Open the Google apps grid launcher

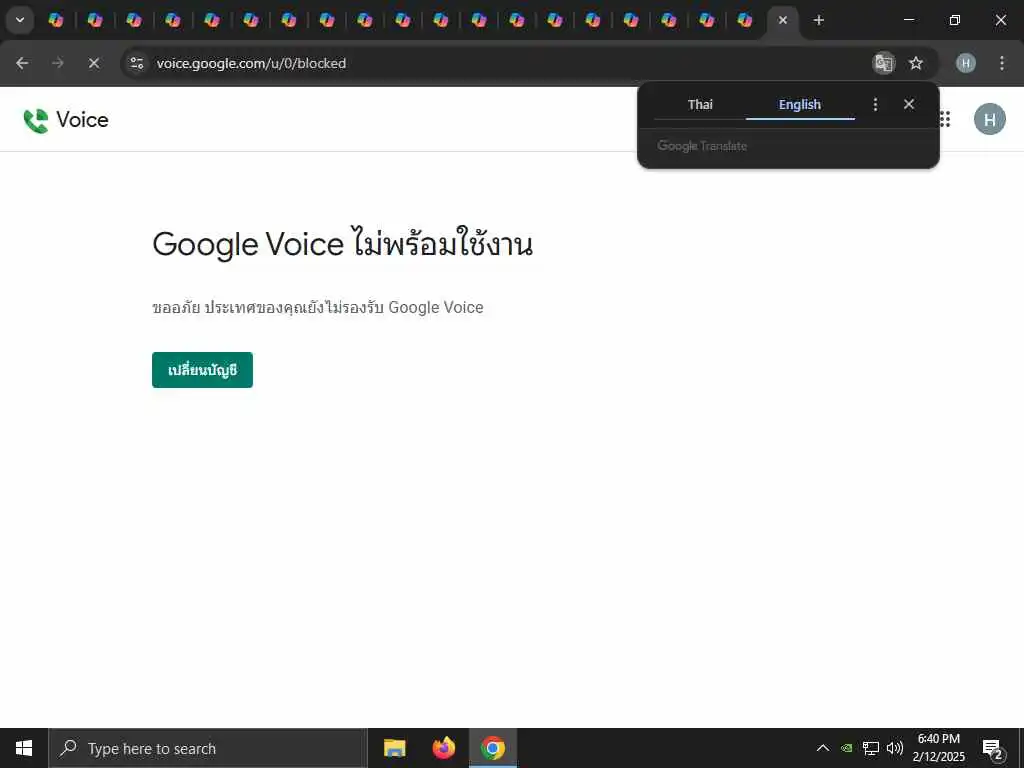(944, 120)
